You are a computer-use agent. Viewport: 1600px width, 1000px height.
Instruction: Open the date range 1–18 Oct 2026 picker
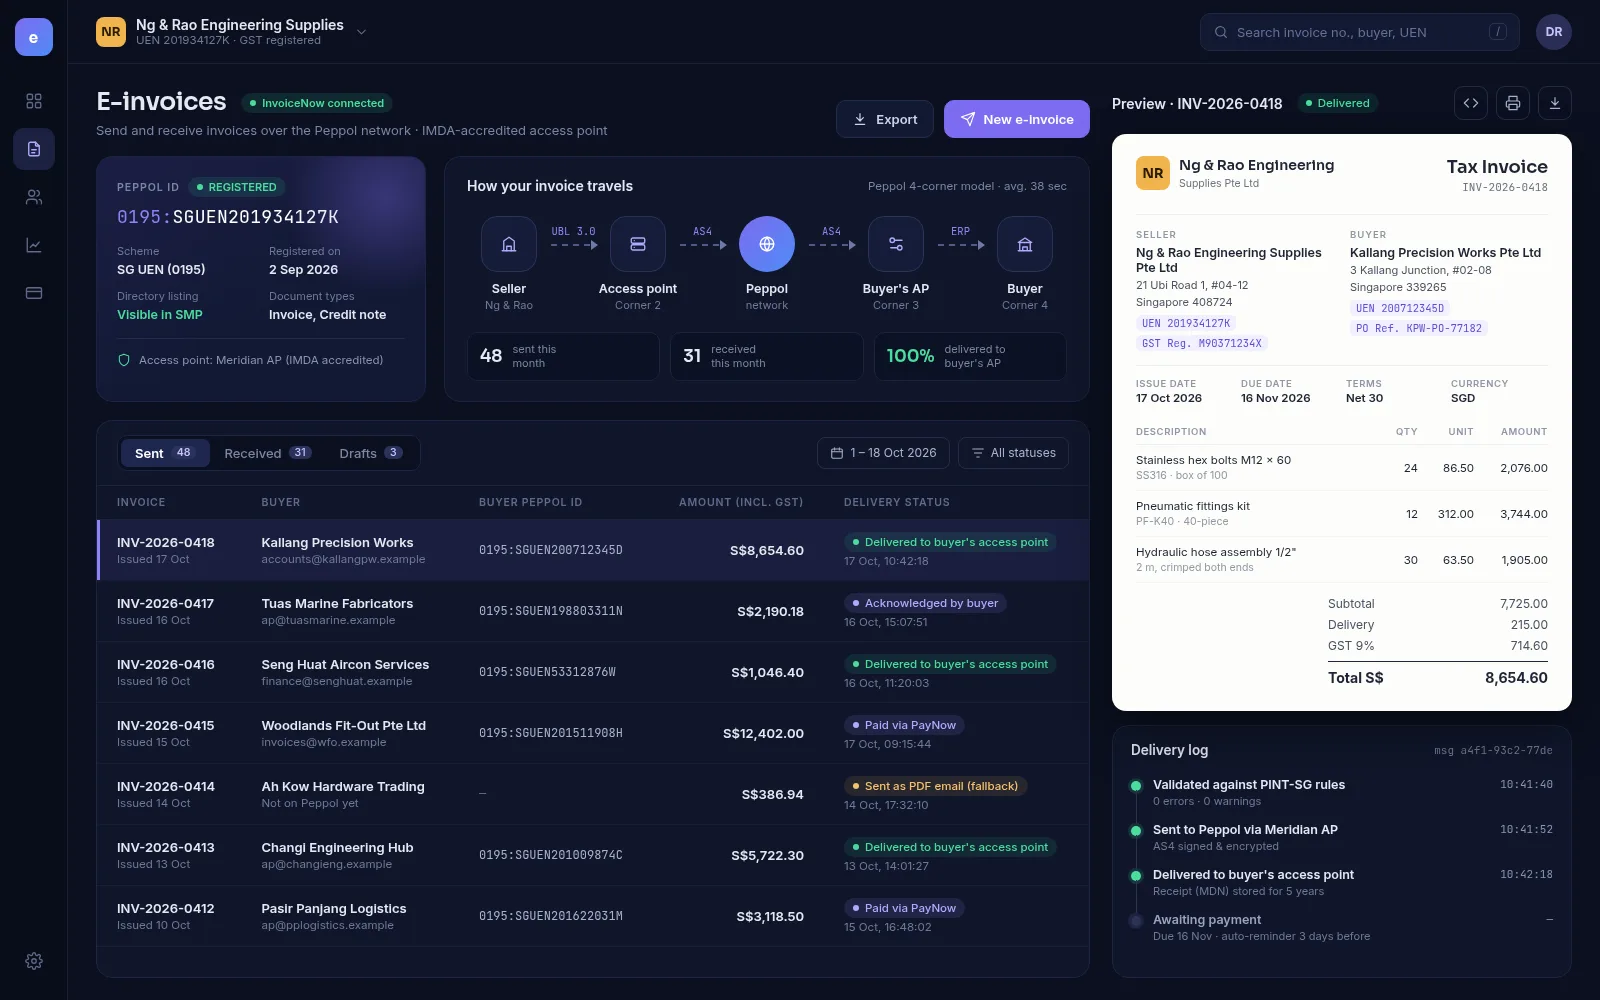click(x=884, y=453)
